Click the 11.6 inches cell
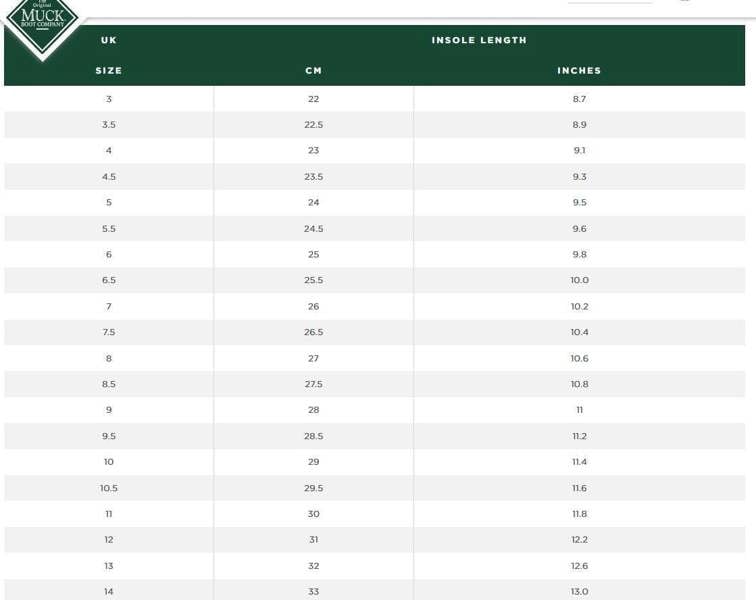Image resolution: width=756 pixels, height=600 pixels. [x=579, y=488]
